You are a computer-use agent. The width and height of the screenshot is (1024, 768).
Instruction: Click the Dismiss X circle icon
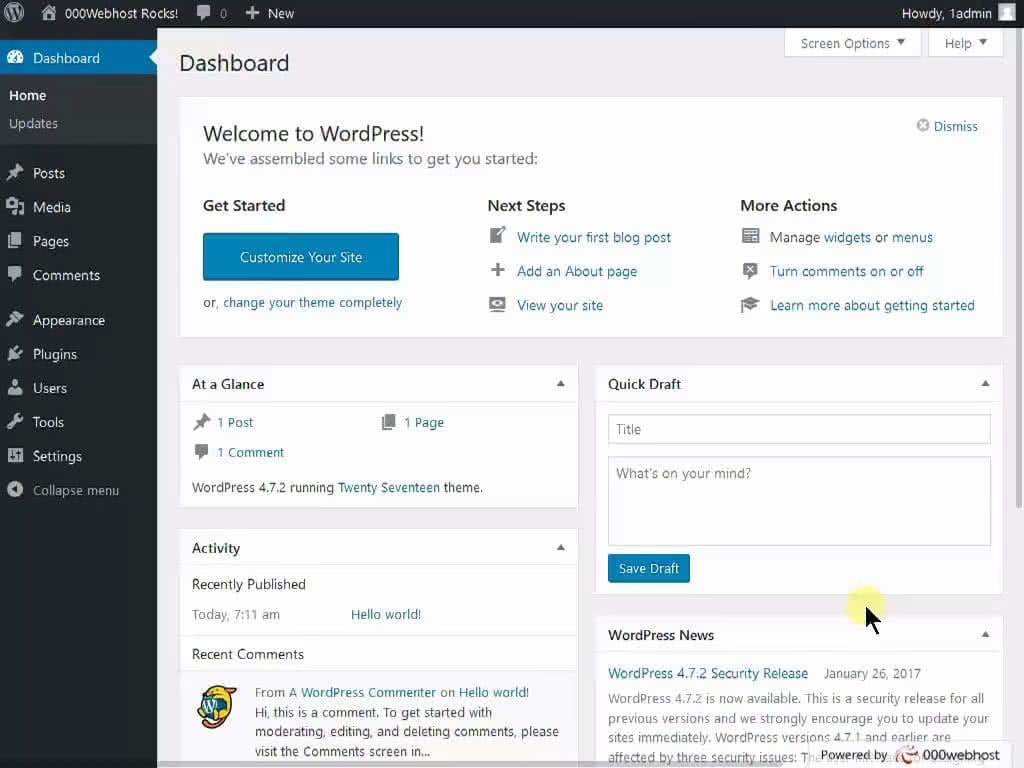pyautogui.click(x=922, y=125)
